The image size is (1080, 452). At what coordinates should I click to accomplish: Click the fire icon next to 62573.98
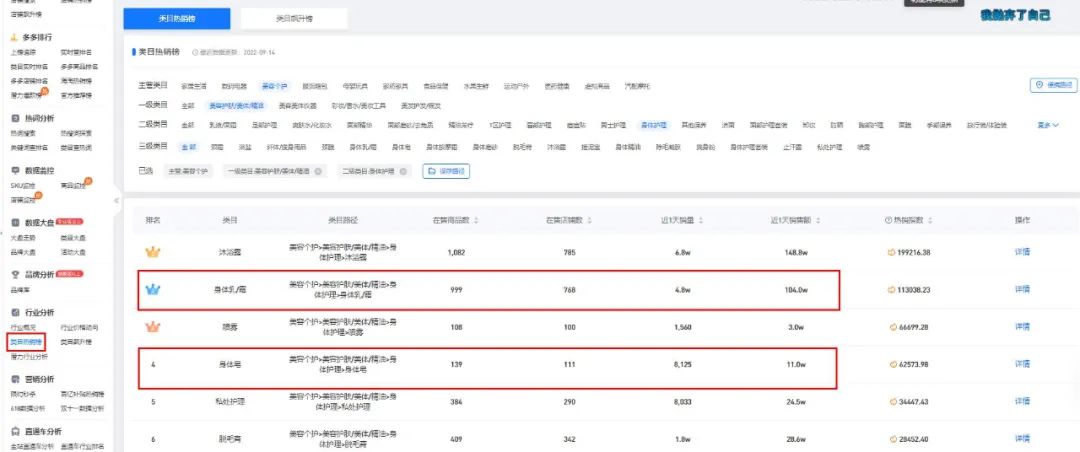(892, 364)
